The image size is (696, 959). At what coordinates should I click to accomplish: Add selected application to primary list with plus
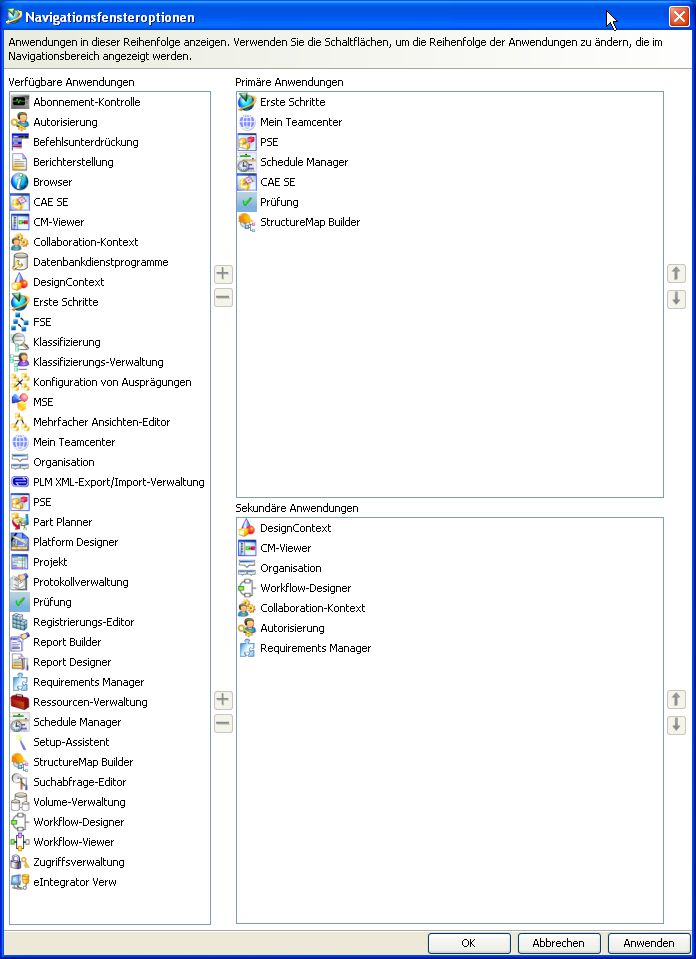(223, 273)
